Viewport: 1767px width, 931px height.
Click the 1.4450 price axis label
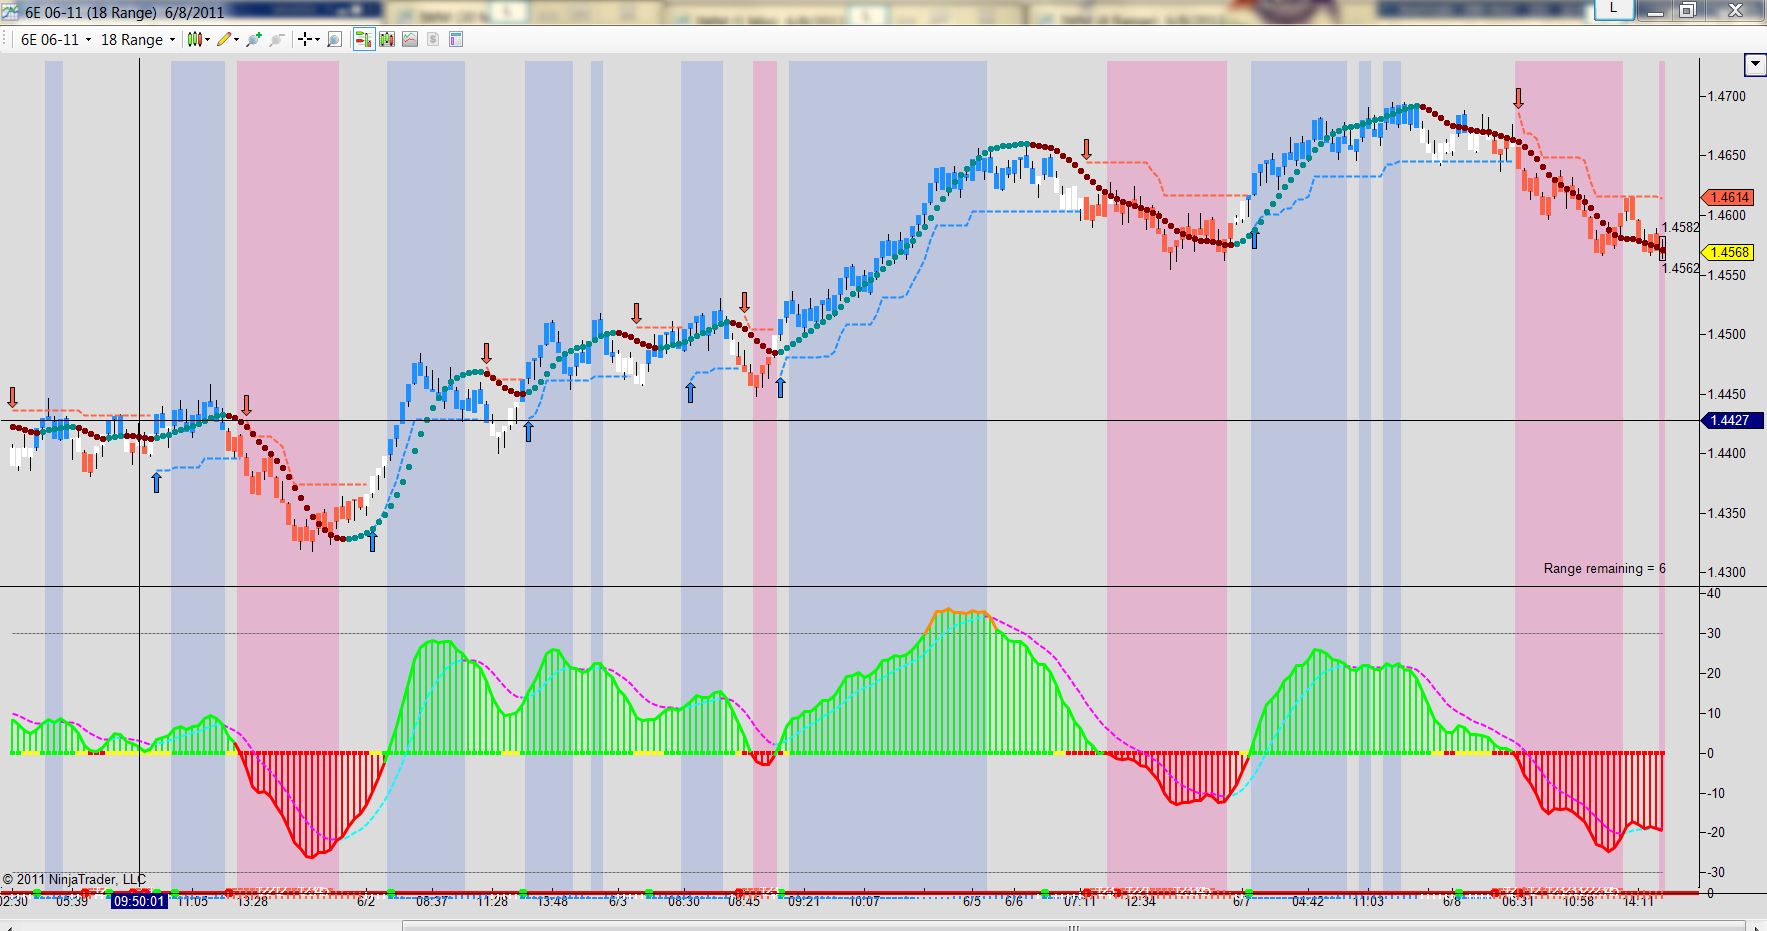click(1727, 395)
